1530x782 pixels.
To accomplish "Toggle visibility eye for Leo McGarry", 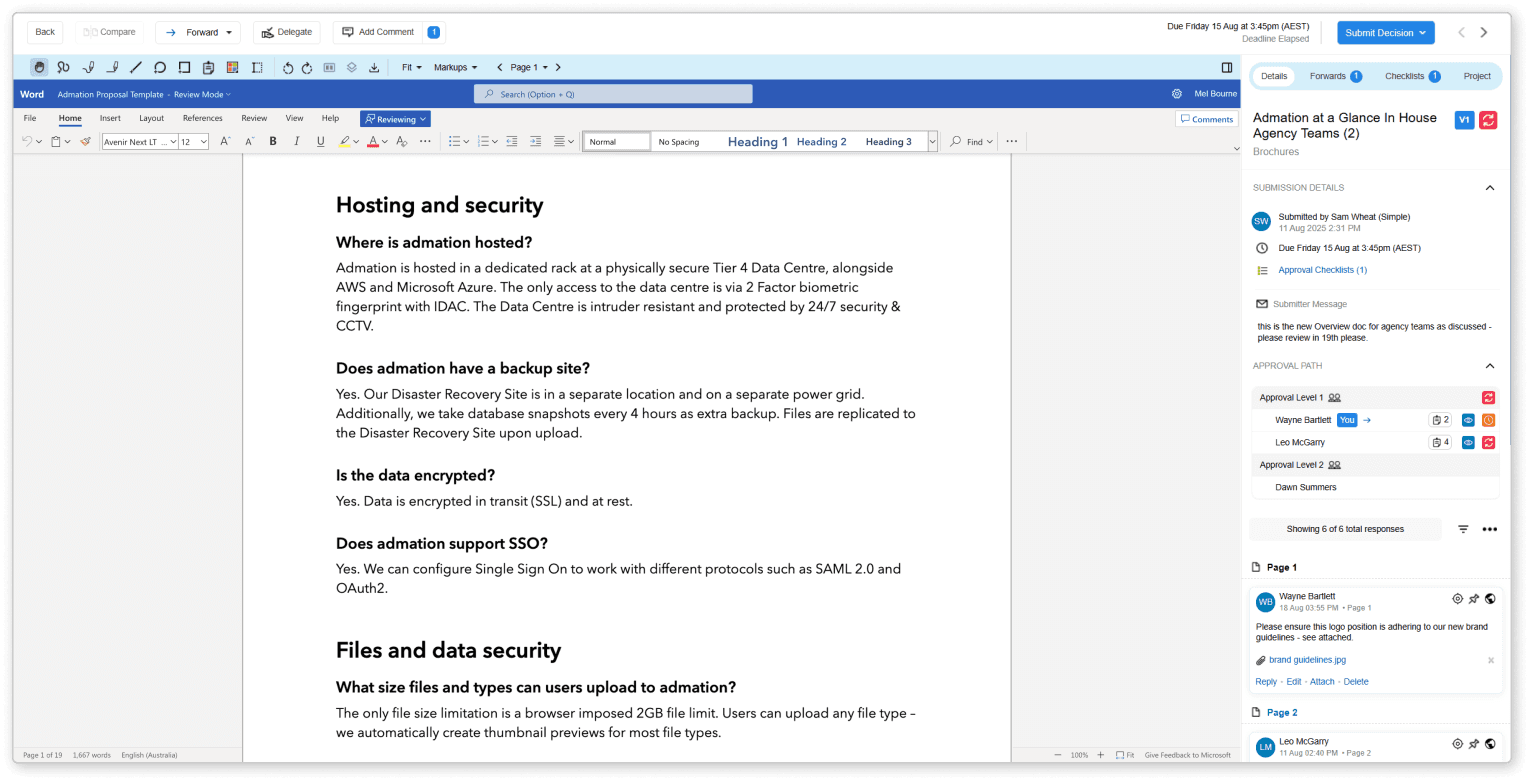I will tap(1468, 442).
